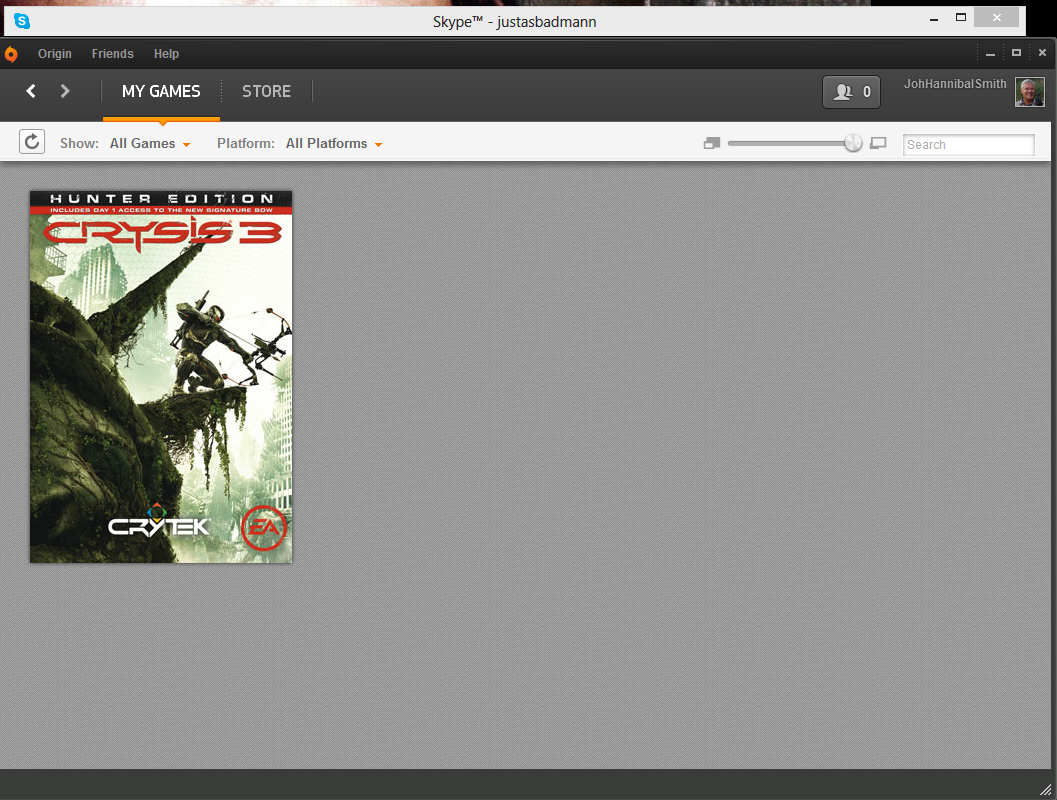The width and height of the screenshot is (1057, 800).
Task: Expand the All Platforms filter dropdown
Action: 334,144
